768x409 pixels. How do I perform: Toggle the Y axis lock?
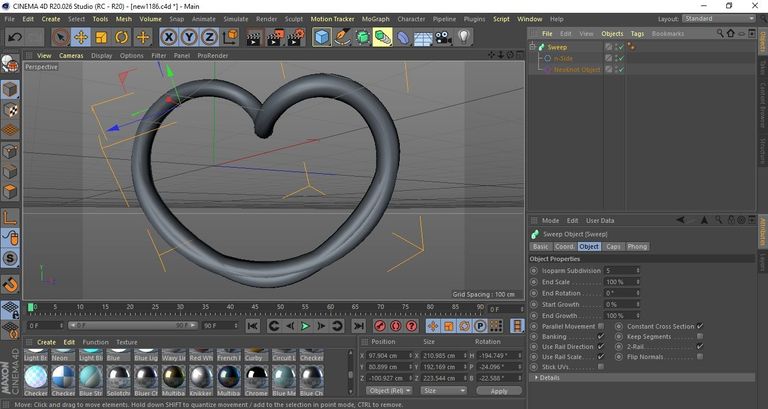[x=189, y=37]
